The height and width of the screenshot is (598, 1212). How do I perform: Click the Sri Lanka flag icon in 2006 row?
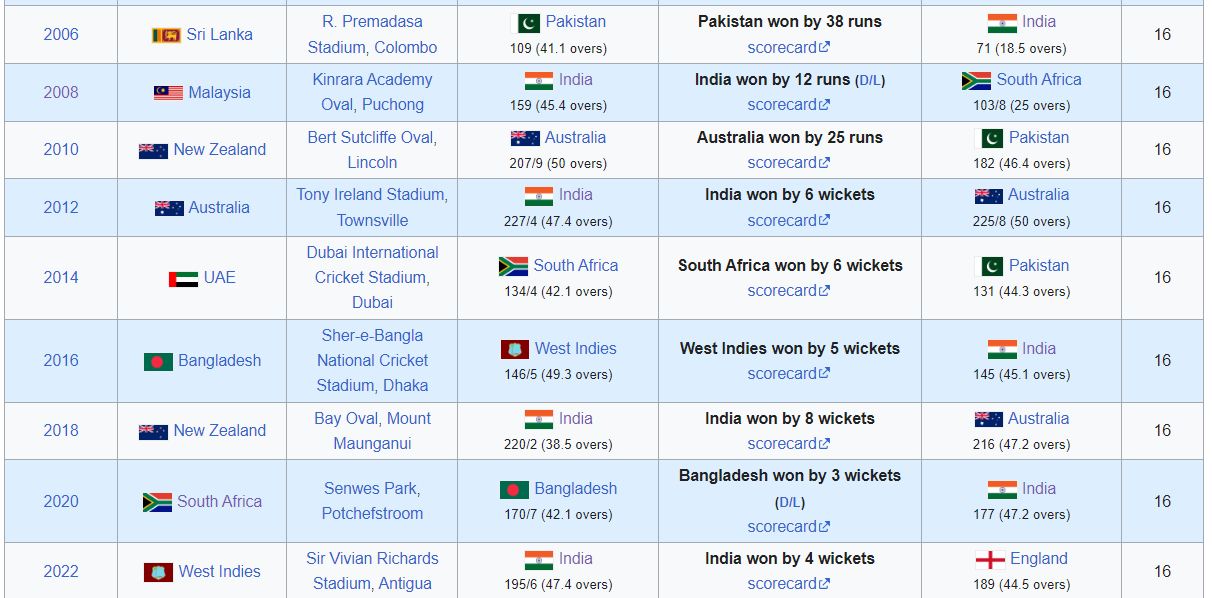pyautogui.click(x=166, y=35)
